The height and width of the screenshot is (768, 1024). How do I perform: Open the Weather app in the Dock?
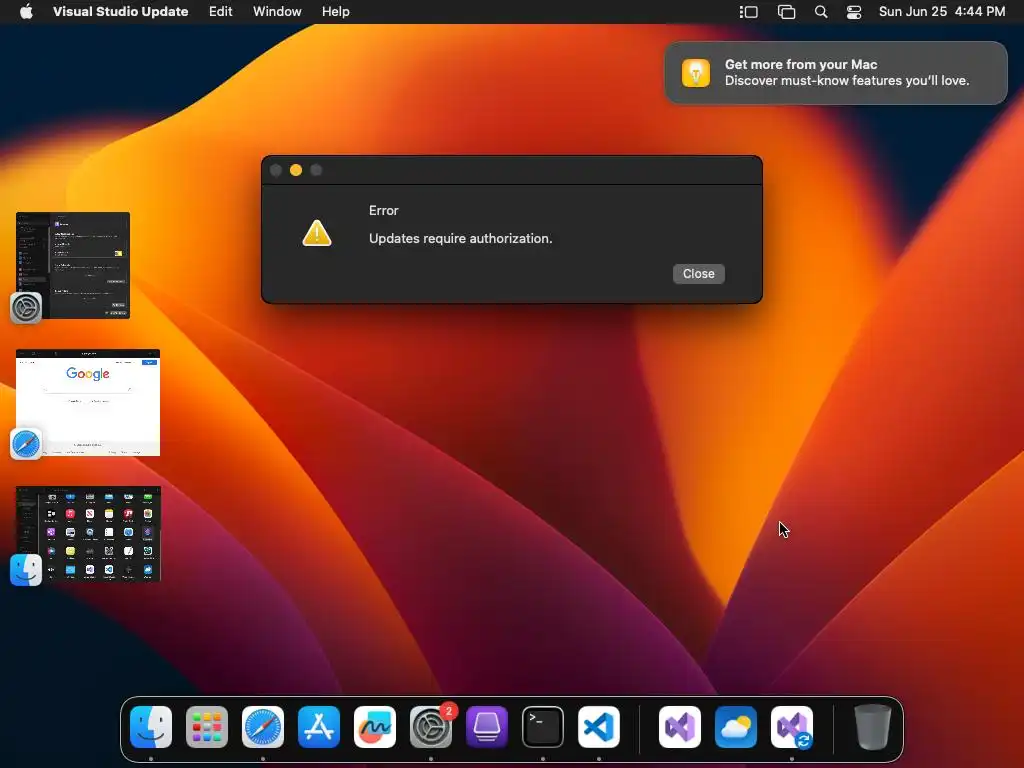click(736, 727)
